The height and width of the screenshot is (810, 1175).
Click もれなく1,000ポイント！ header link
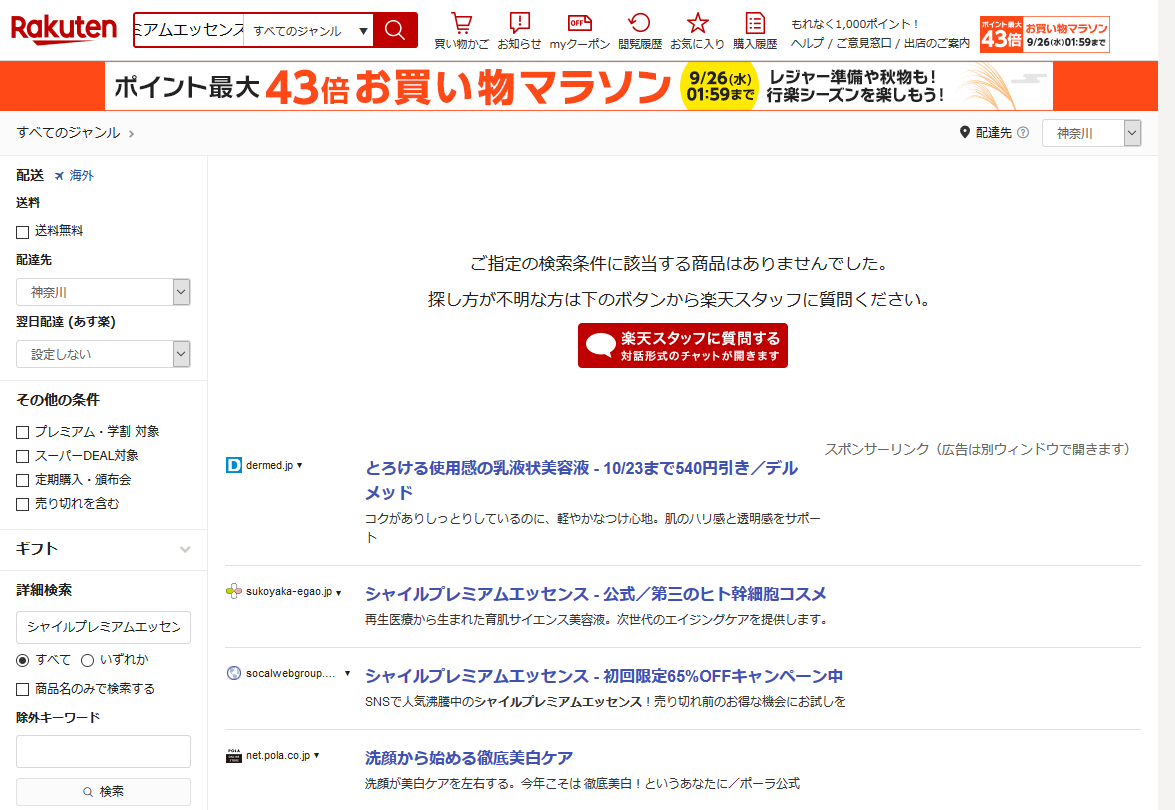coord(855,24)
